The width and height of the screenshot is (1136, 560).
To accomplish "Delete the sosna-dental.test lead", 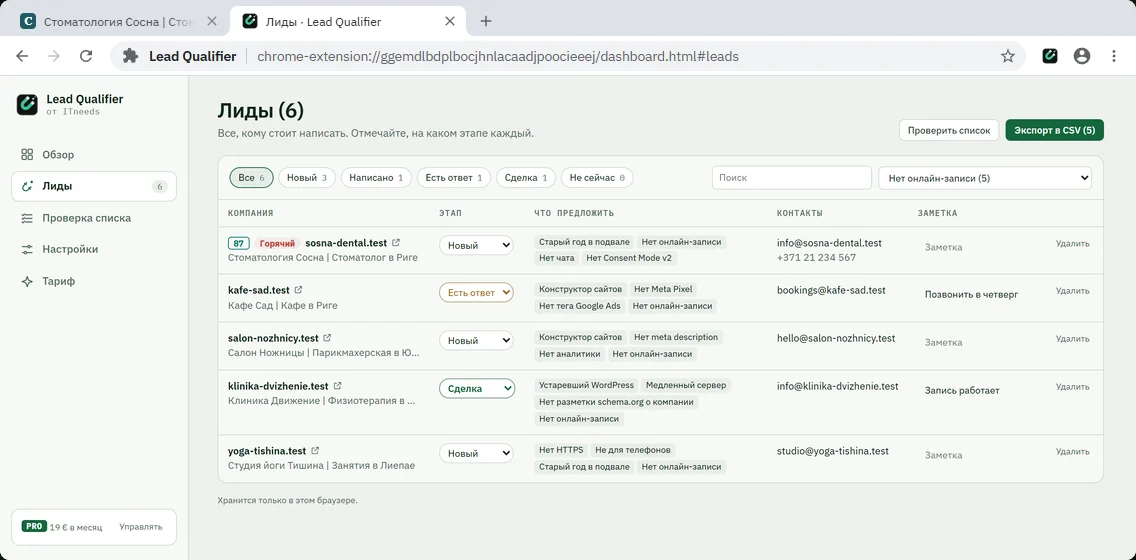I will coord(1072,243).
